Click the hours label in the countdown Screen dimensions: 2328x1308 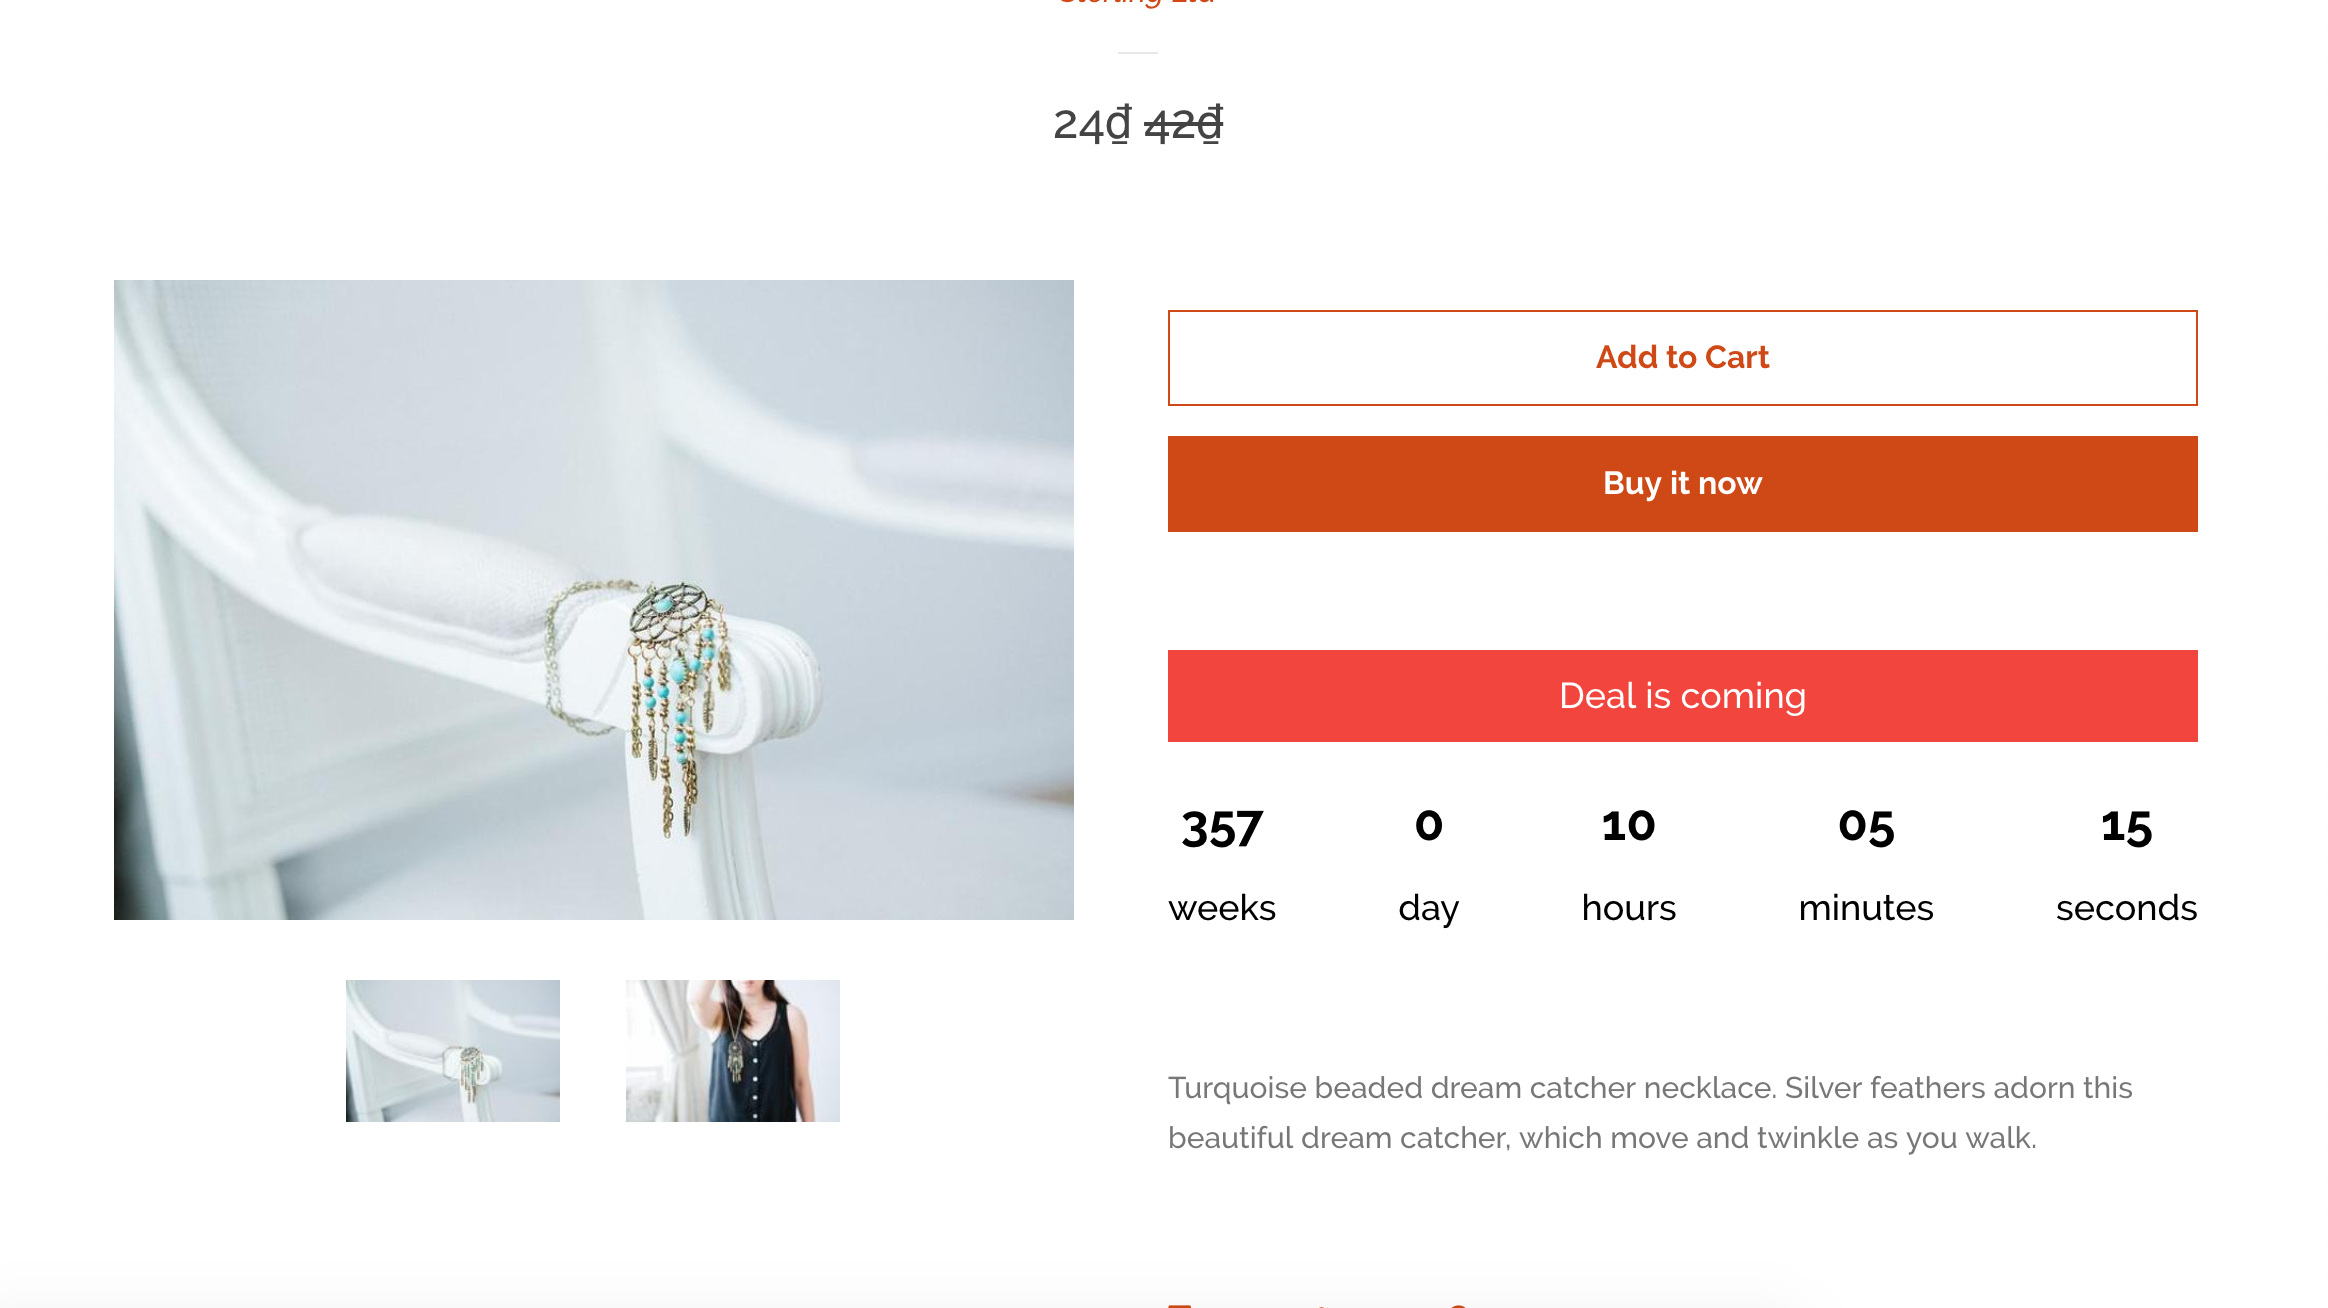1628,908
